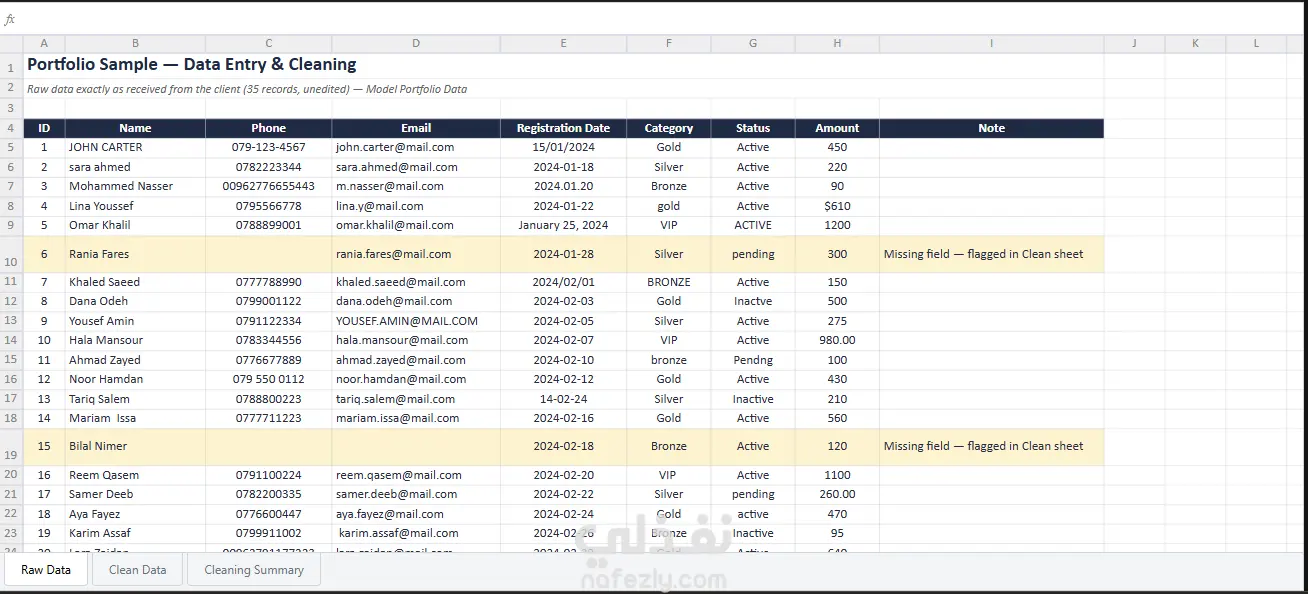Select column G header
Image resolution: width=1308 pixels, height=594 pixels.
(x=753, y=43)
